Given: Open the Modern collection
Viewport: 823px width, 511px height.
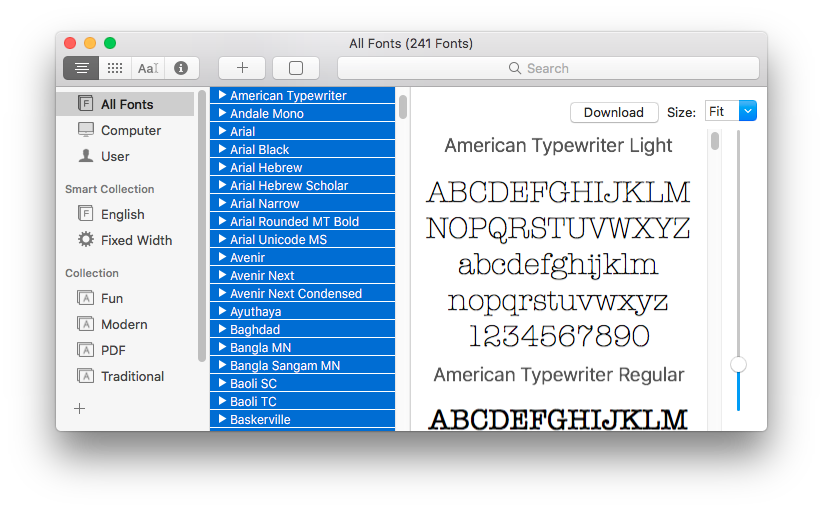Looking at the screenshot, I should click(x=125, y=324).
